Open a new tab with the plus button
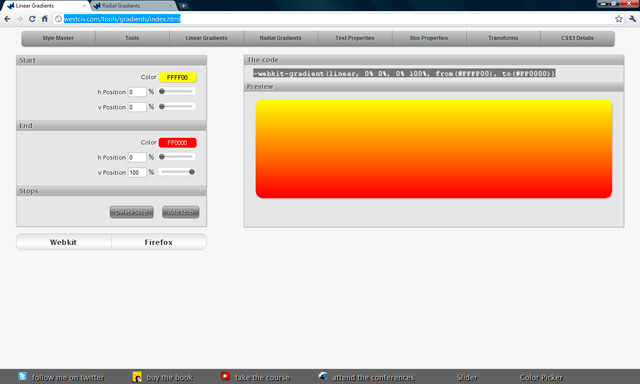 click(x=183, y=6)
